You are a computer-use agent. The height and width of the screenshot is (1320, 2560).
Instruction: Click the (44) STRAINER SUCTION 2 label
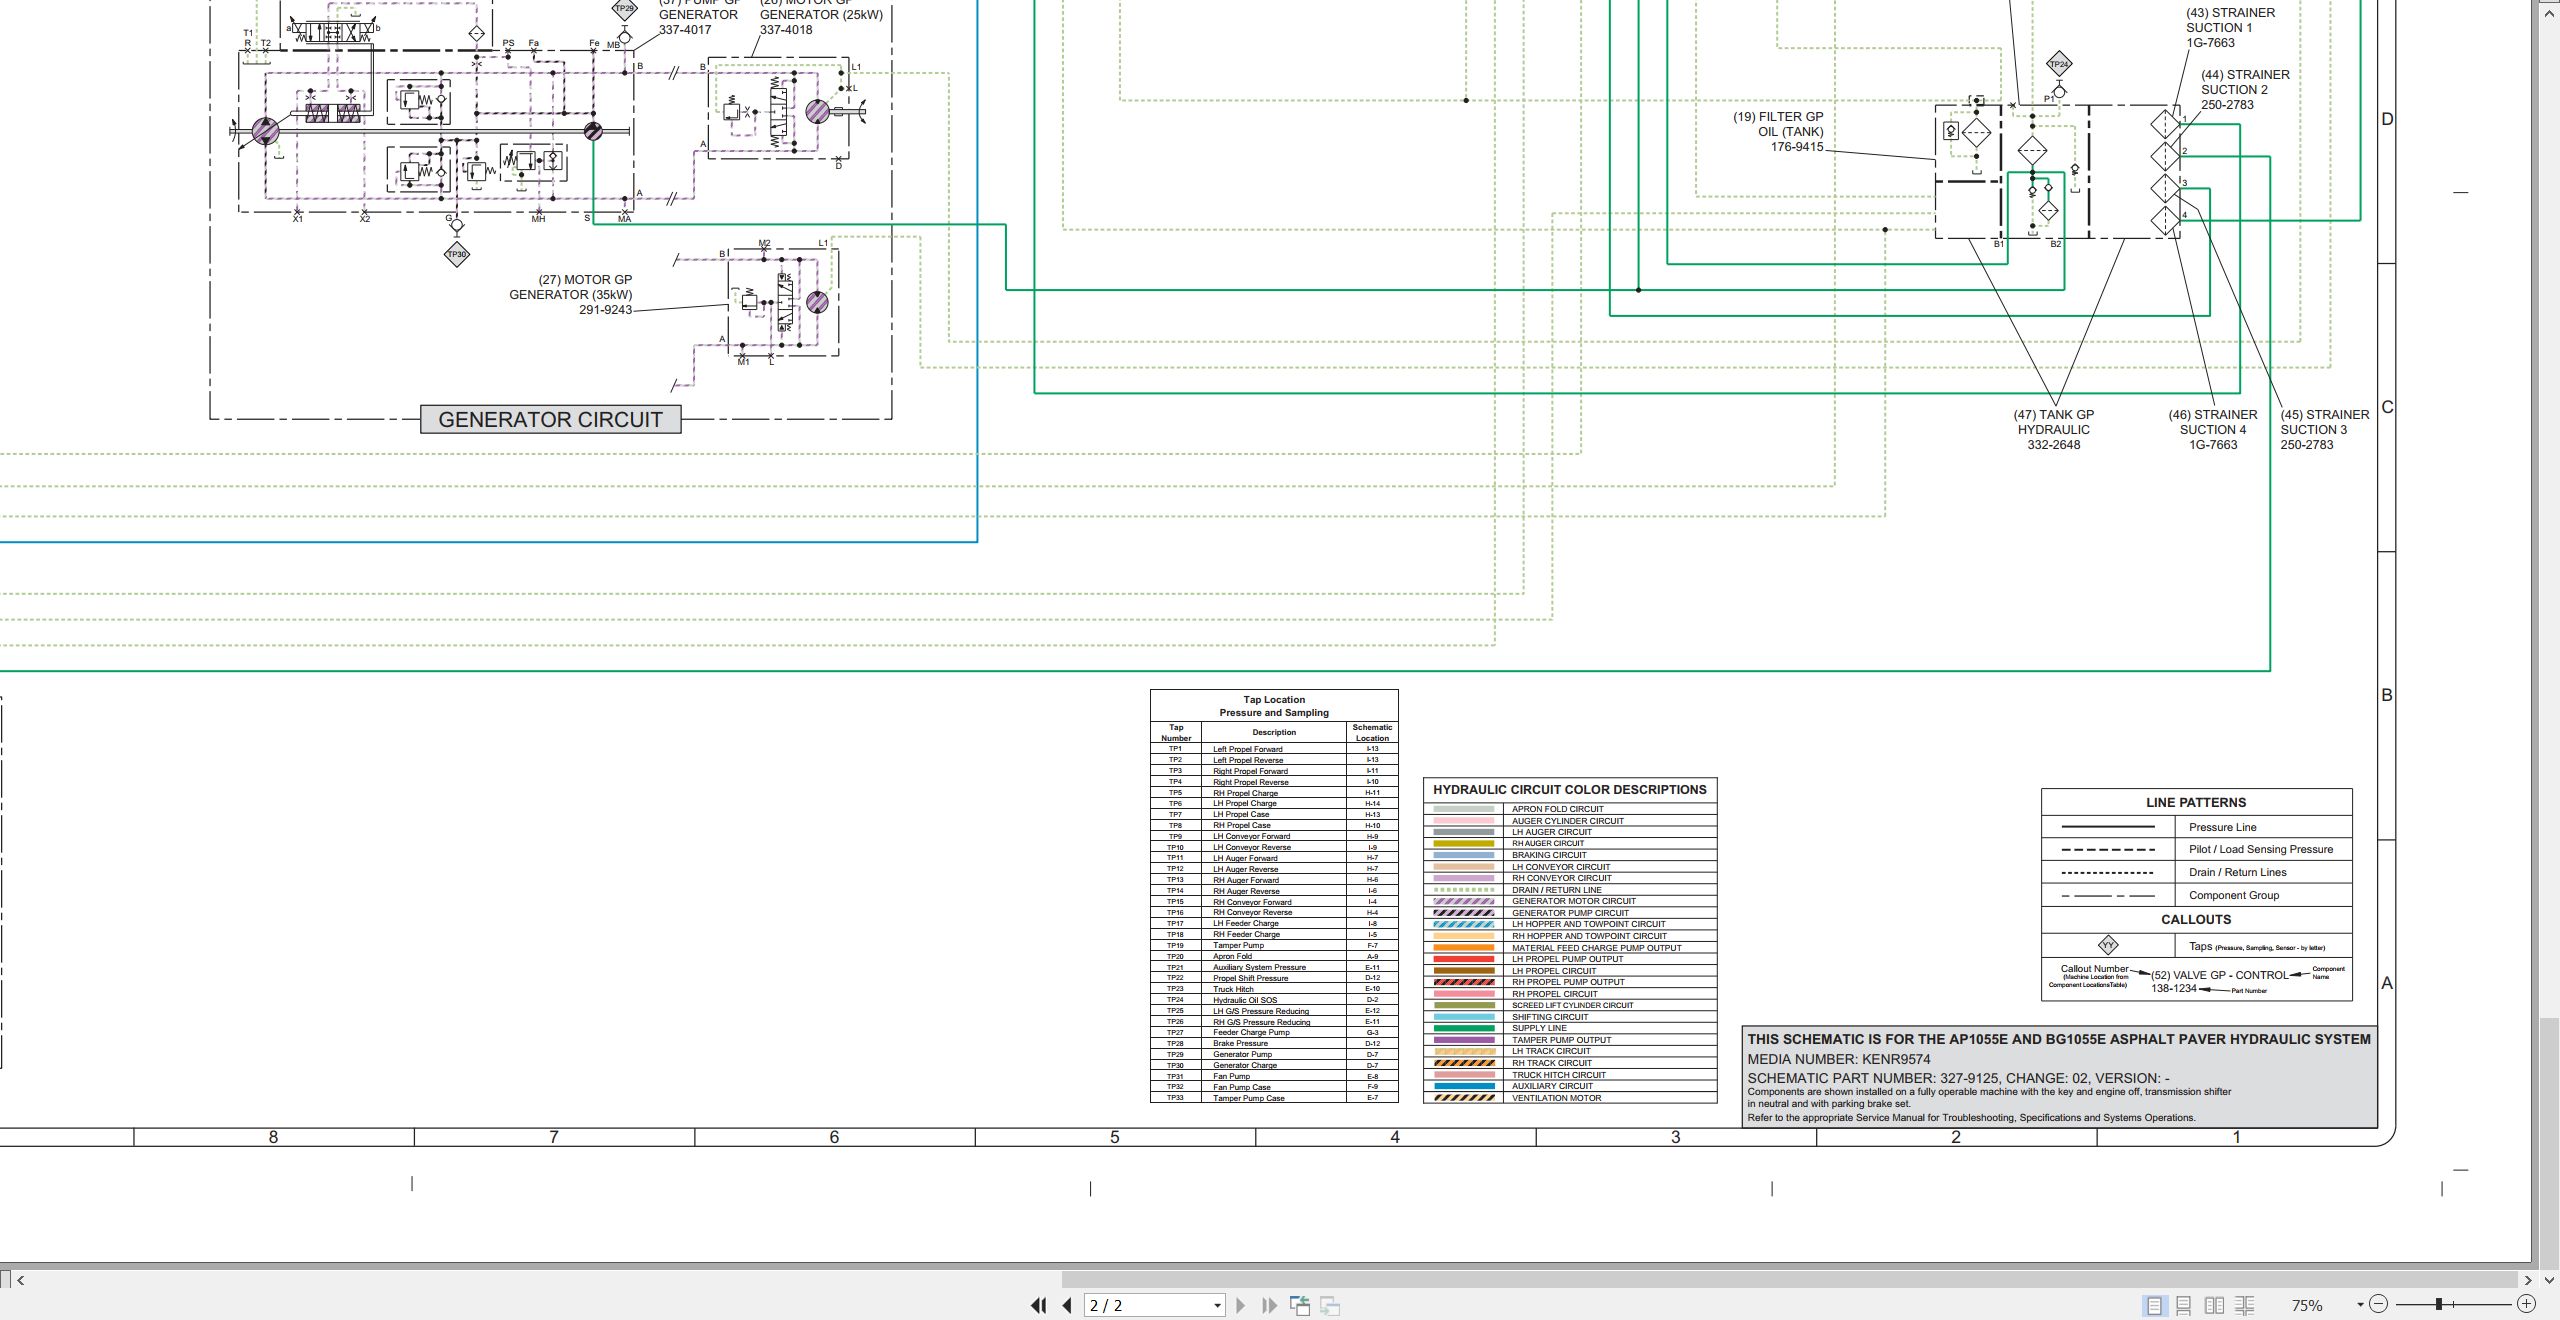point(2244,90)
